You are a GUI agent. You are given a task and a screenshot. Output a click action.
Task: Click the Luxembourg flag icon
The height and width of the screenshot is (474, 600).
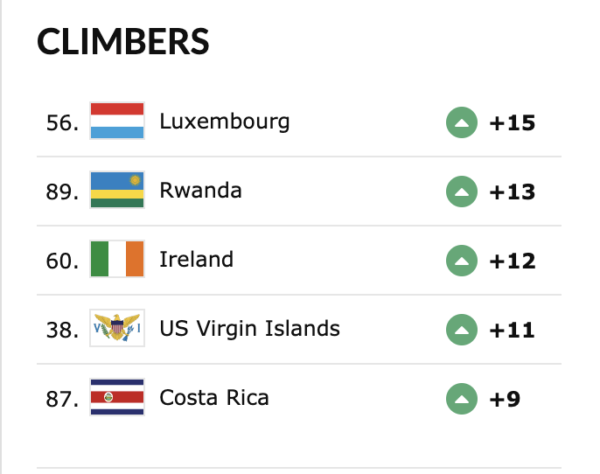(117, 122)
